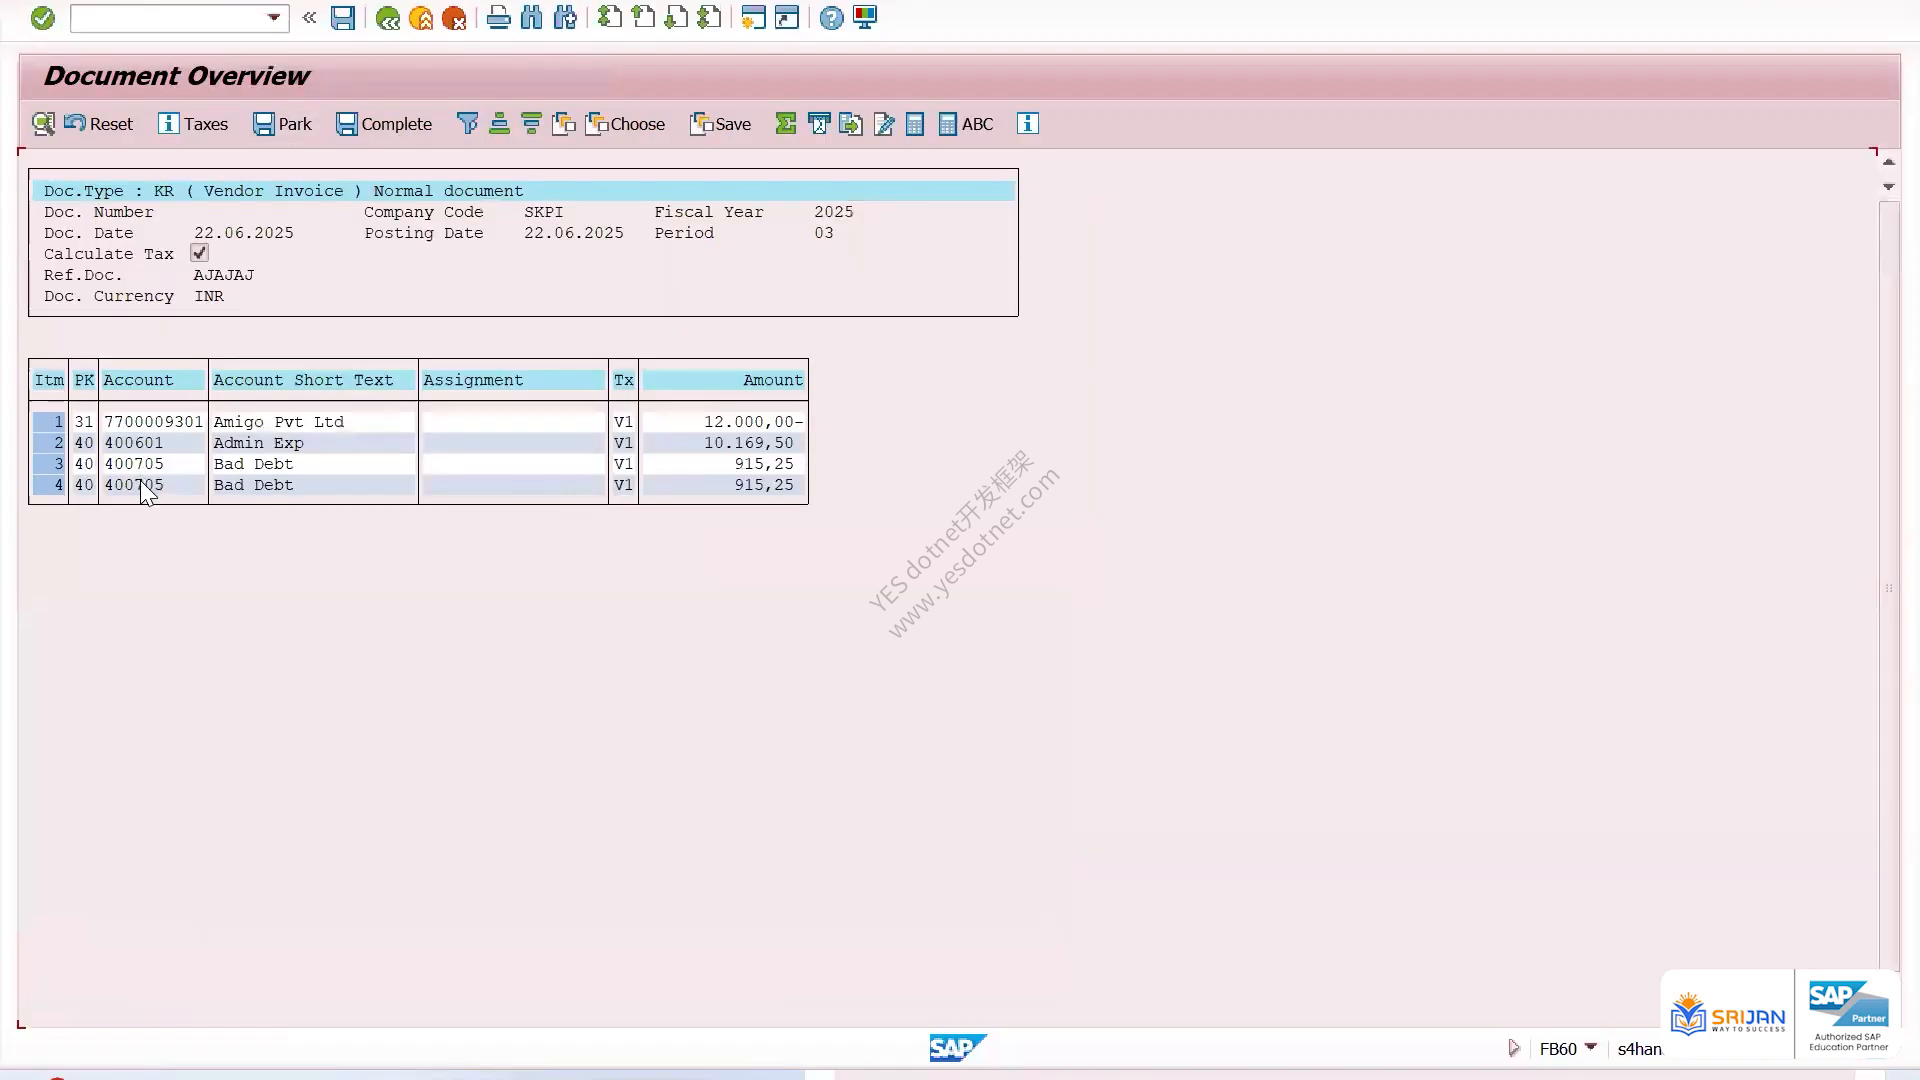Open a new GUI window icon
The height and width of the screenshot is (1080, 1920).
(754, 18)
